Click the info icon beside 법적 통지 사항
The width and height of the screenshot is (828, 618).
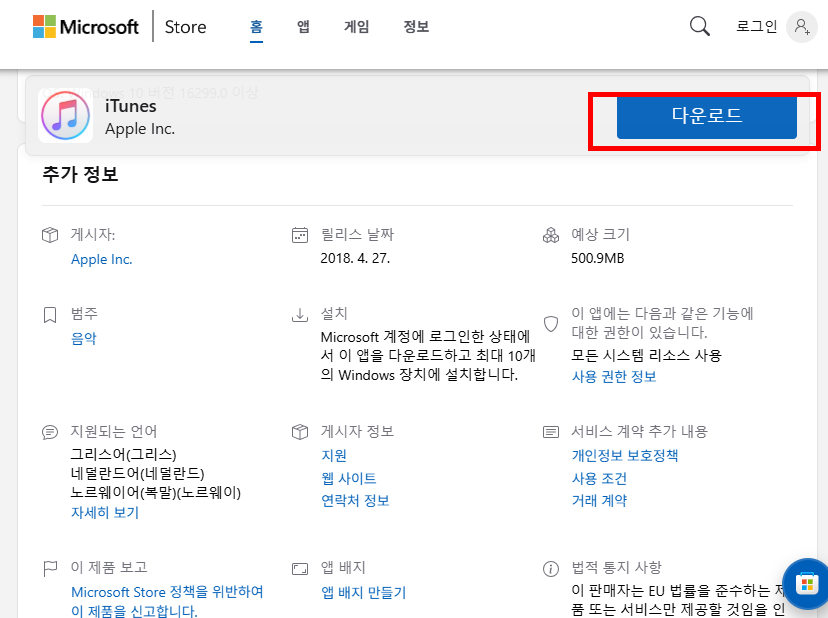[x=551, y=569]
